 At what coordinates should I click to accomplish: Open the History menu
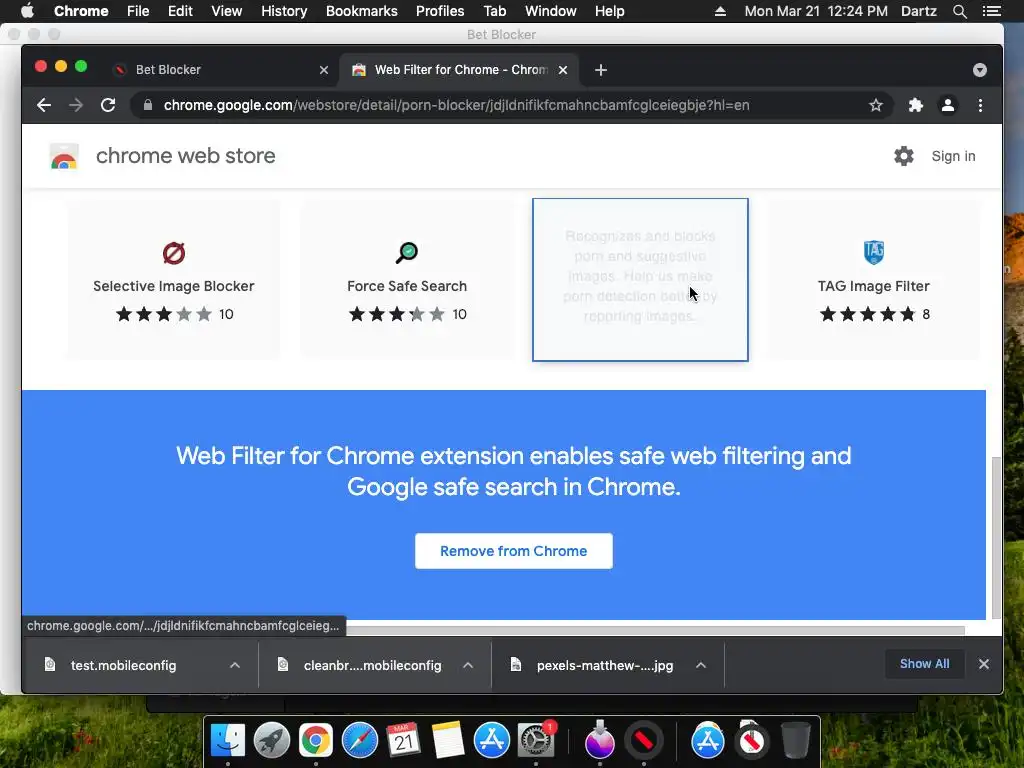(x=284, y=11)
